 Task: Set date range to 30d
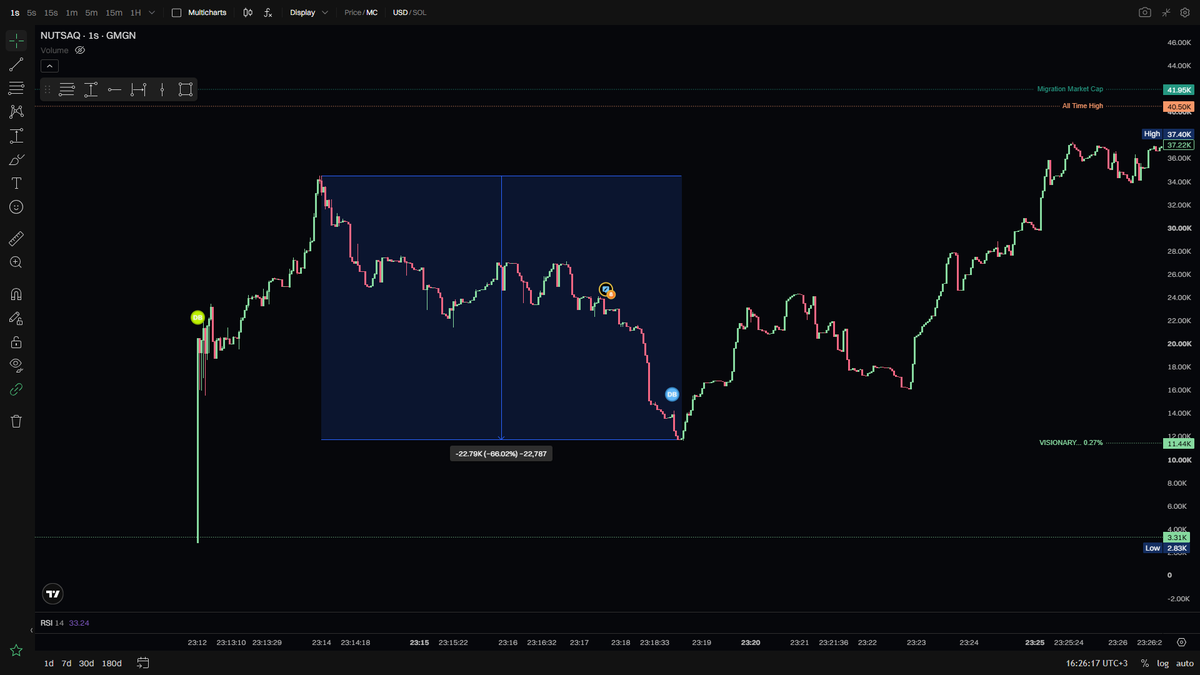click(86, 663)
